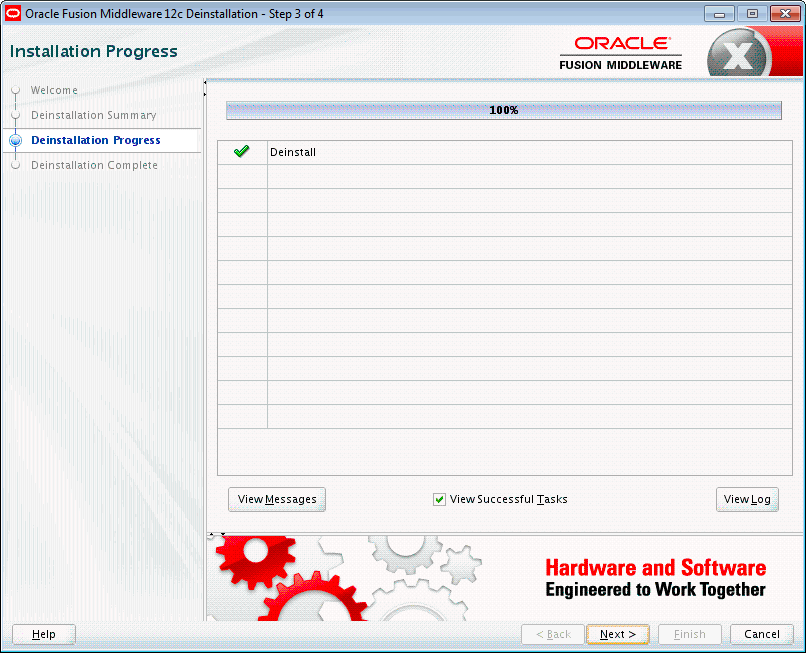The image size is (806, 653).
Task: Go to the Next step
Action: tap(618, 634)
